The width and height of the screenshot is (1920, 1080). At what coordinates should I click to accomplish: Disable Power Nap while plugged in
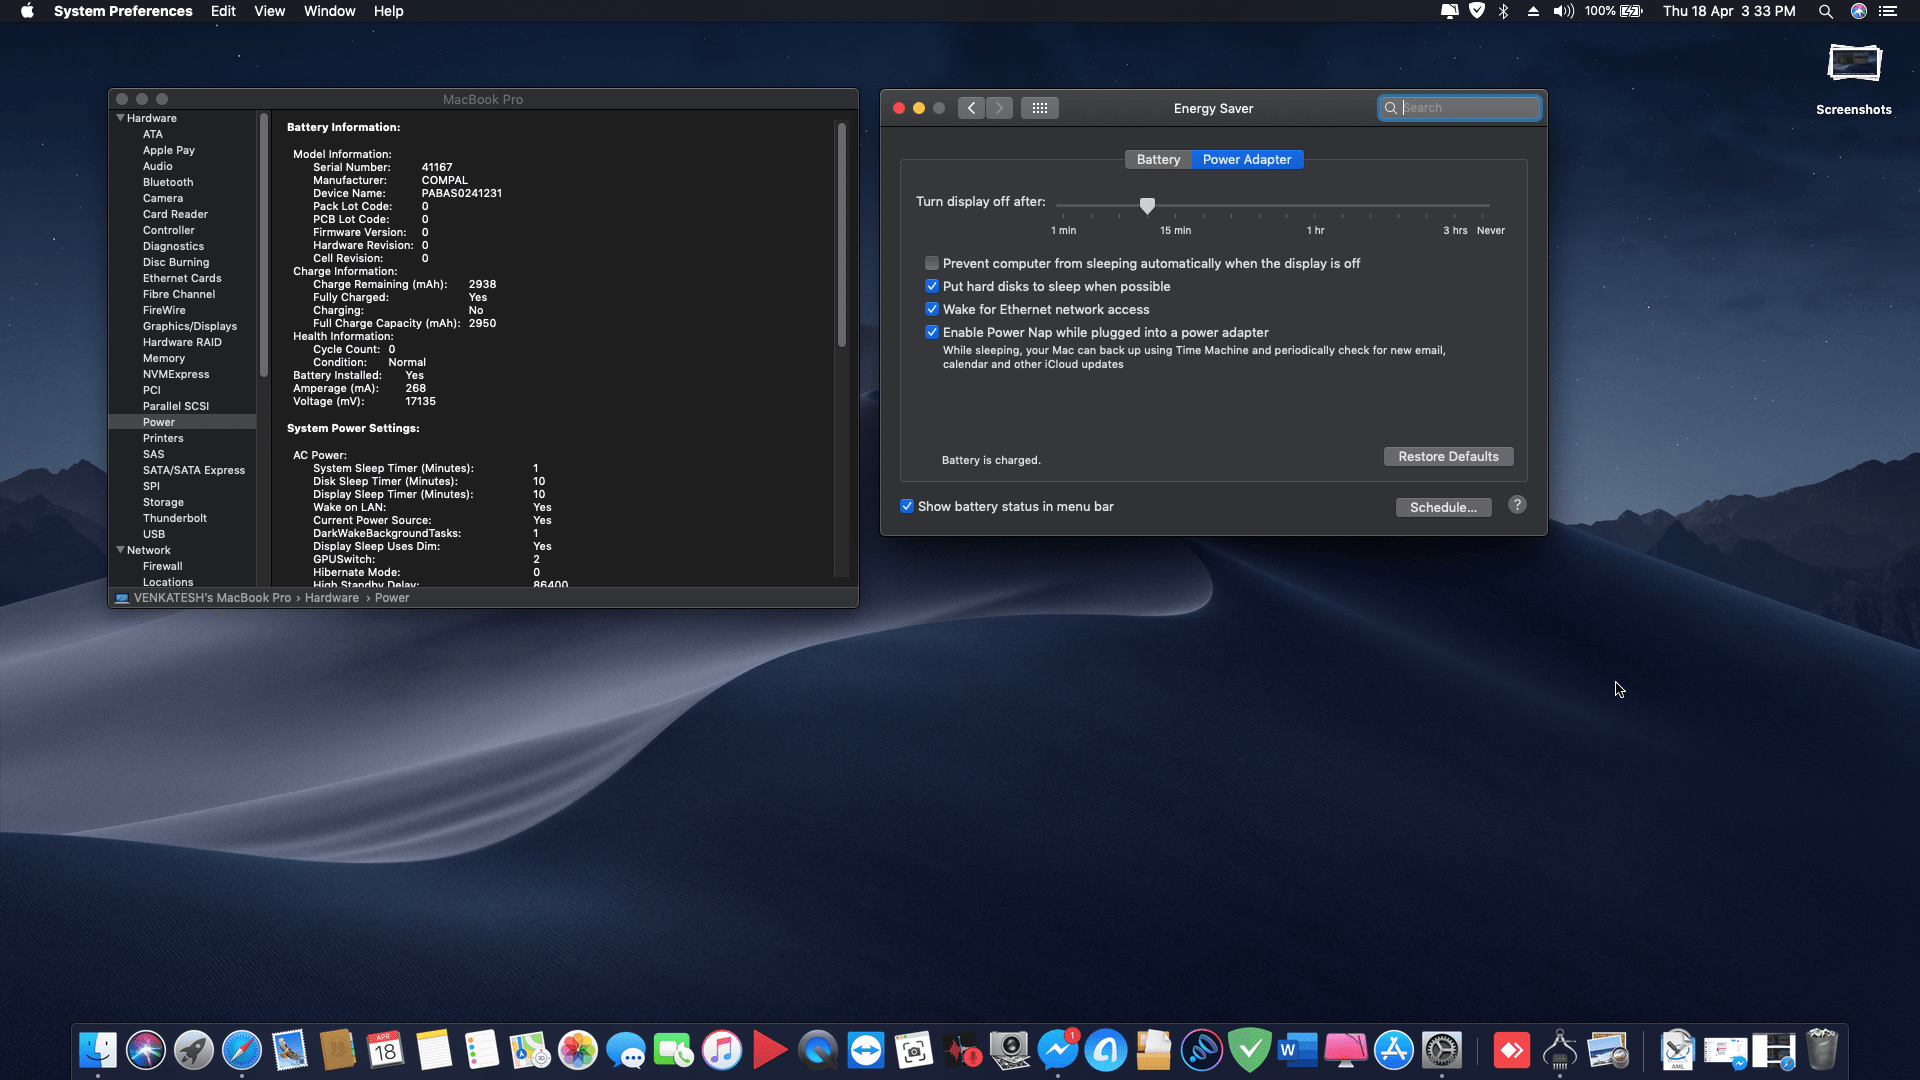(932, 333)
